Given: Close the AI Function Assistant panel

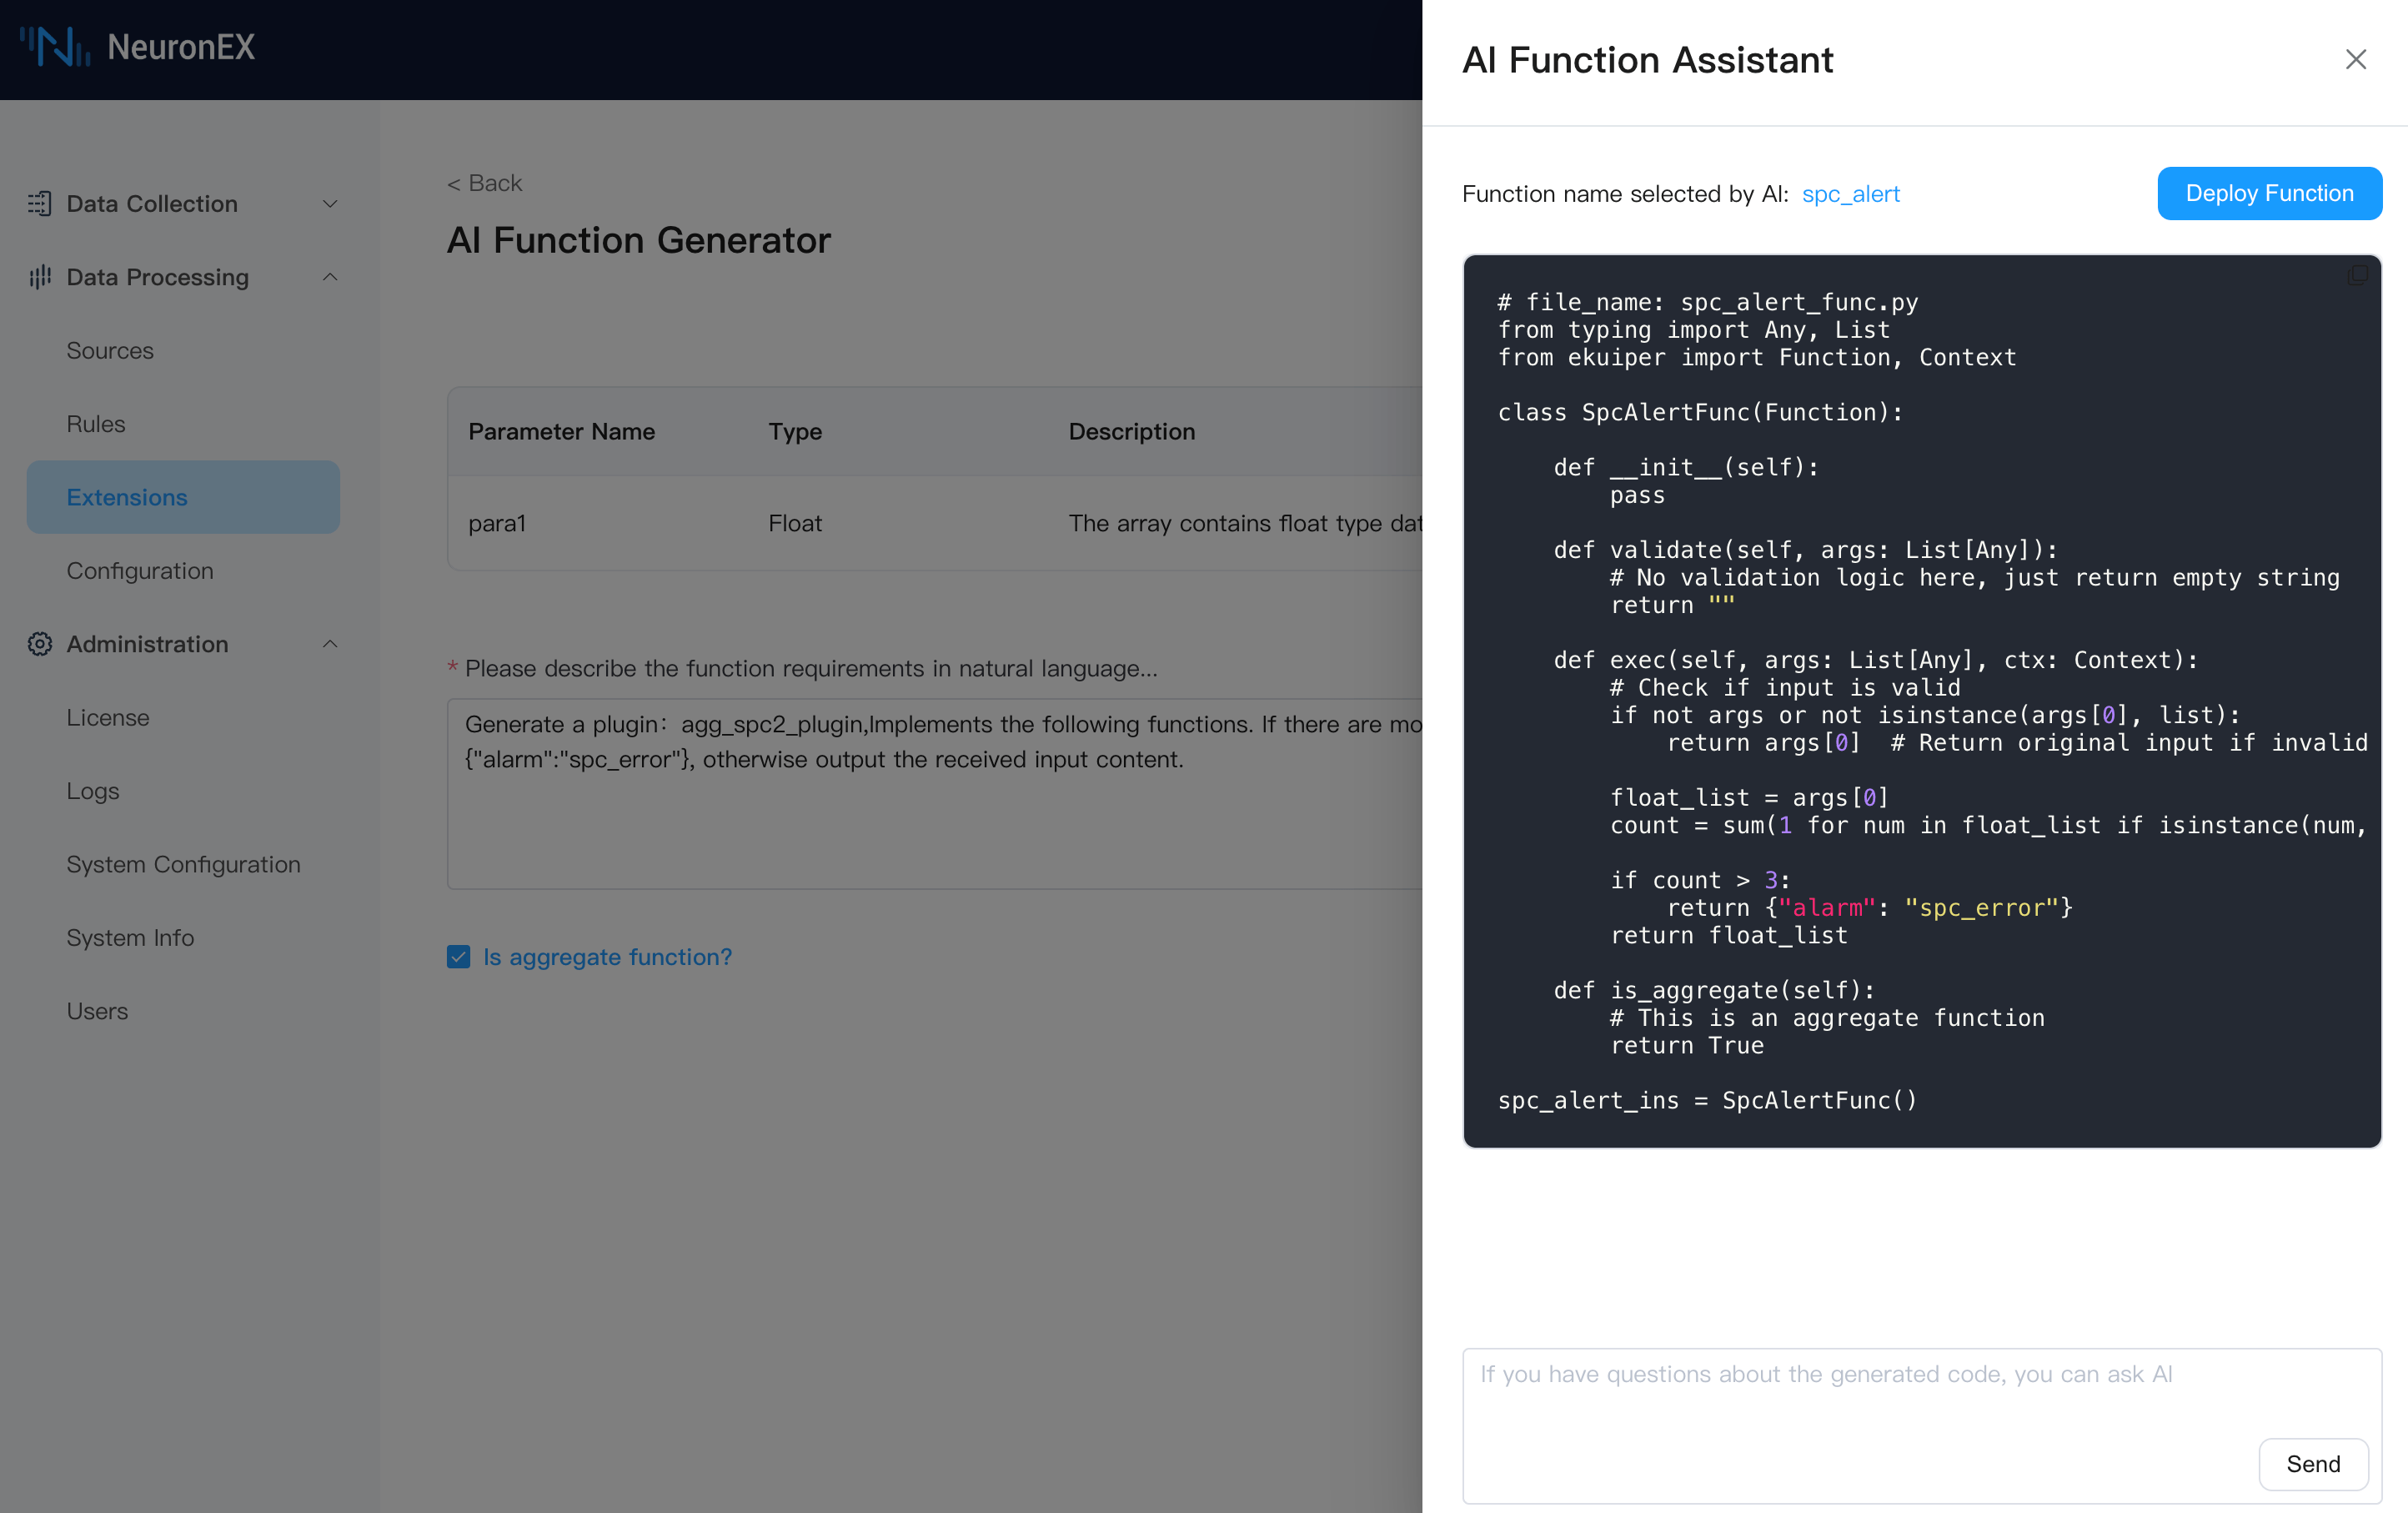Looking at the screenshot, I should click(2355, 60).
